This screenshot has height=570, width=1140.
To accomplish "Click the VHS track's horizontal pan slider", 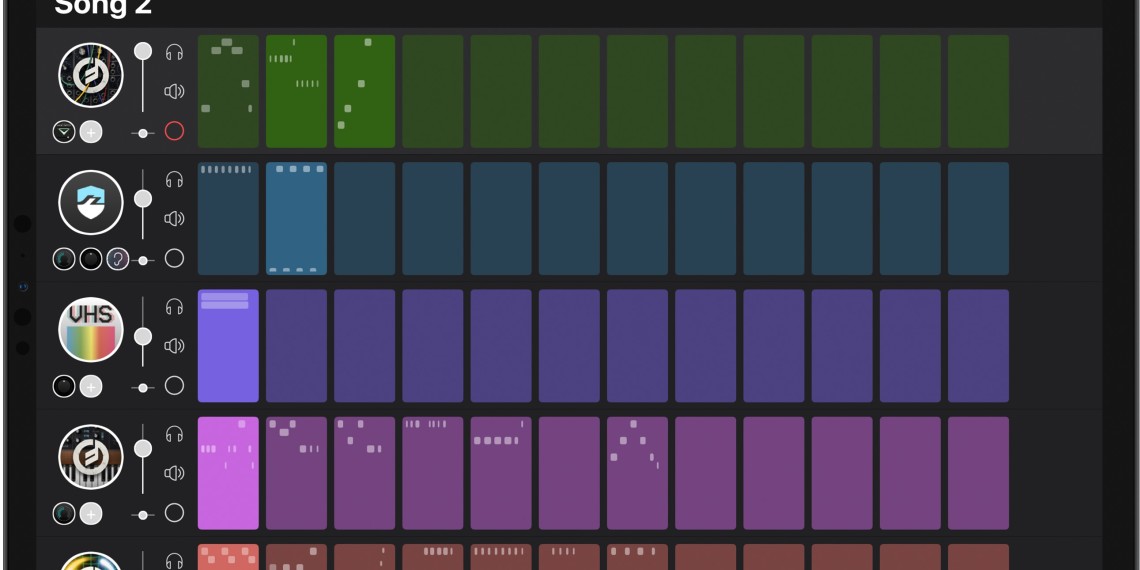I will click(142, 388).
